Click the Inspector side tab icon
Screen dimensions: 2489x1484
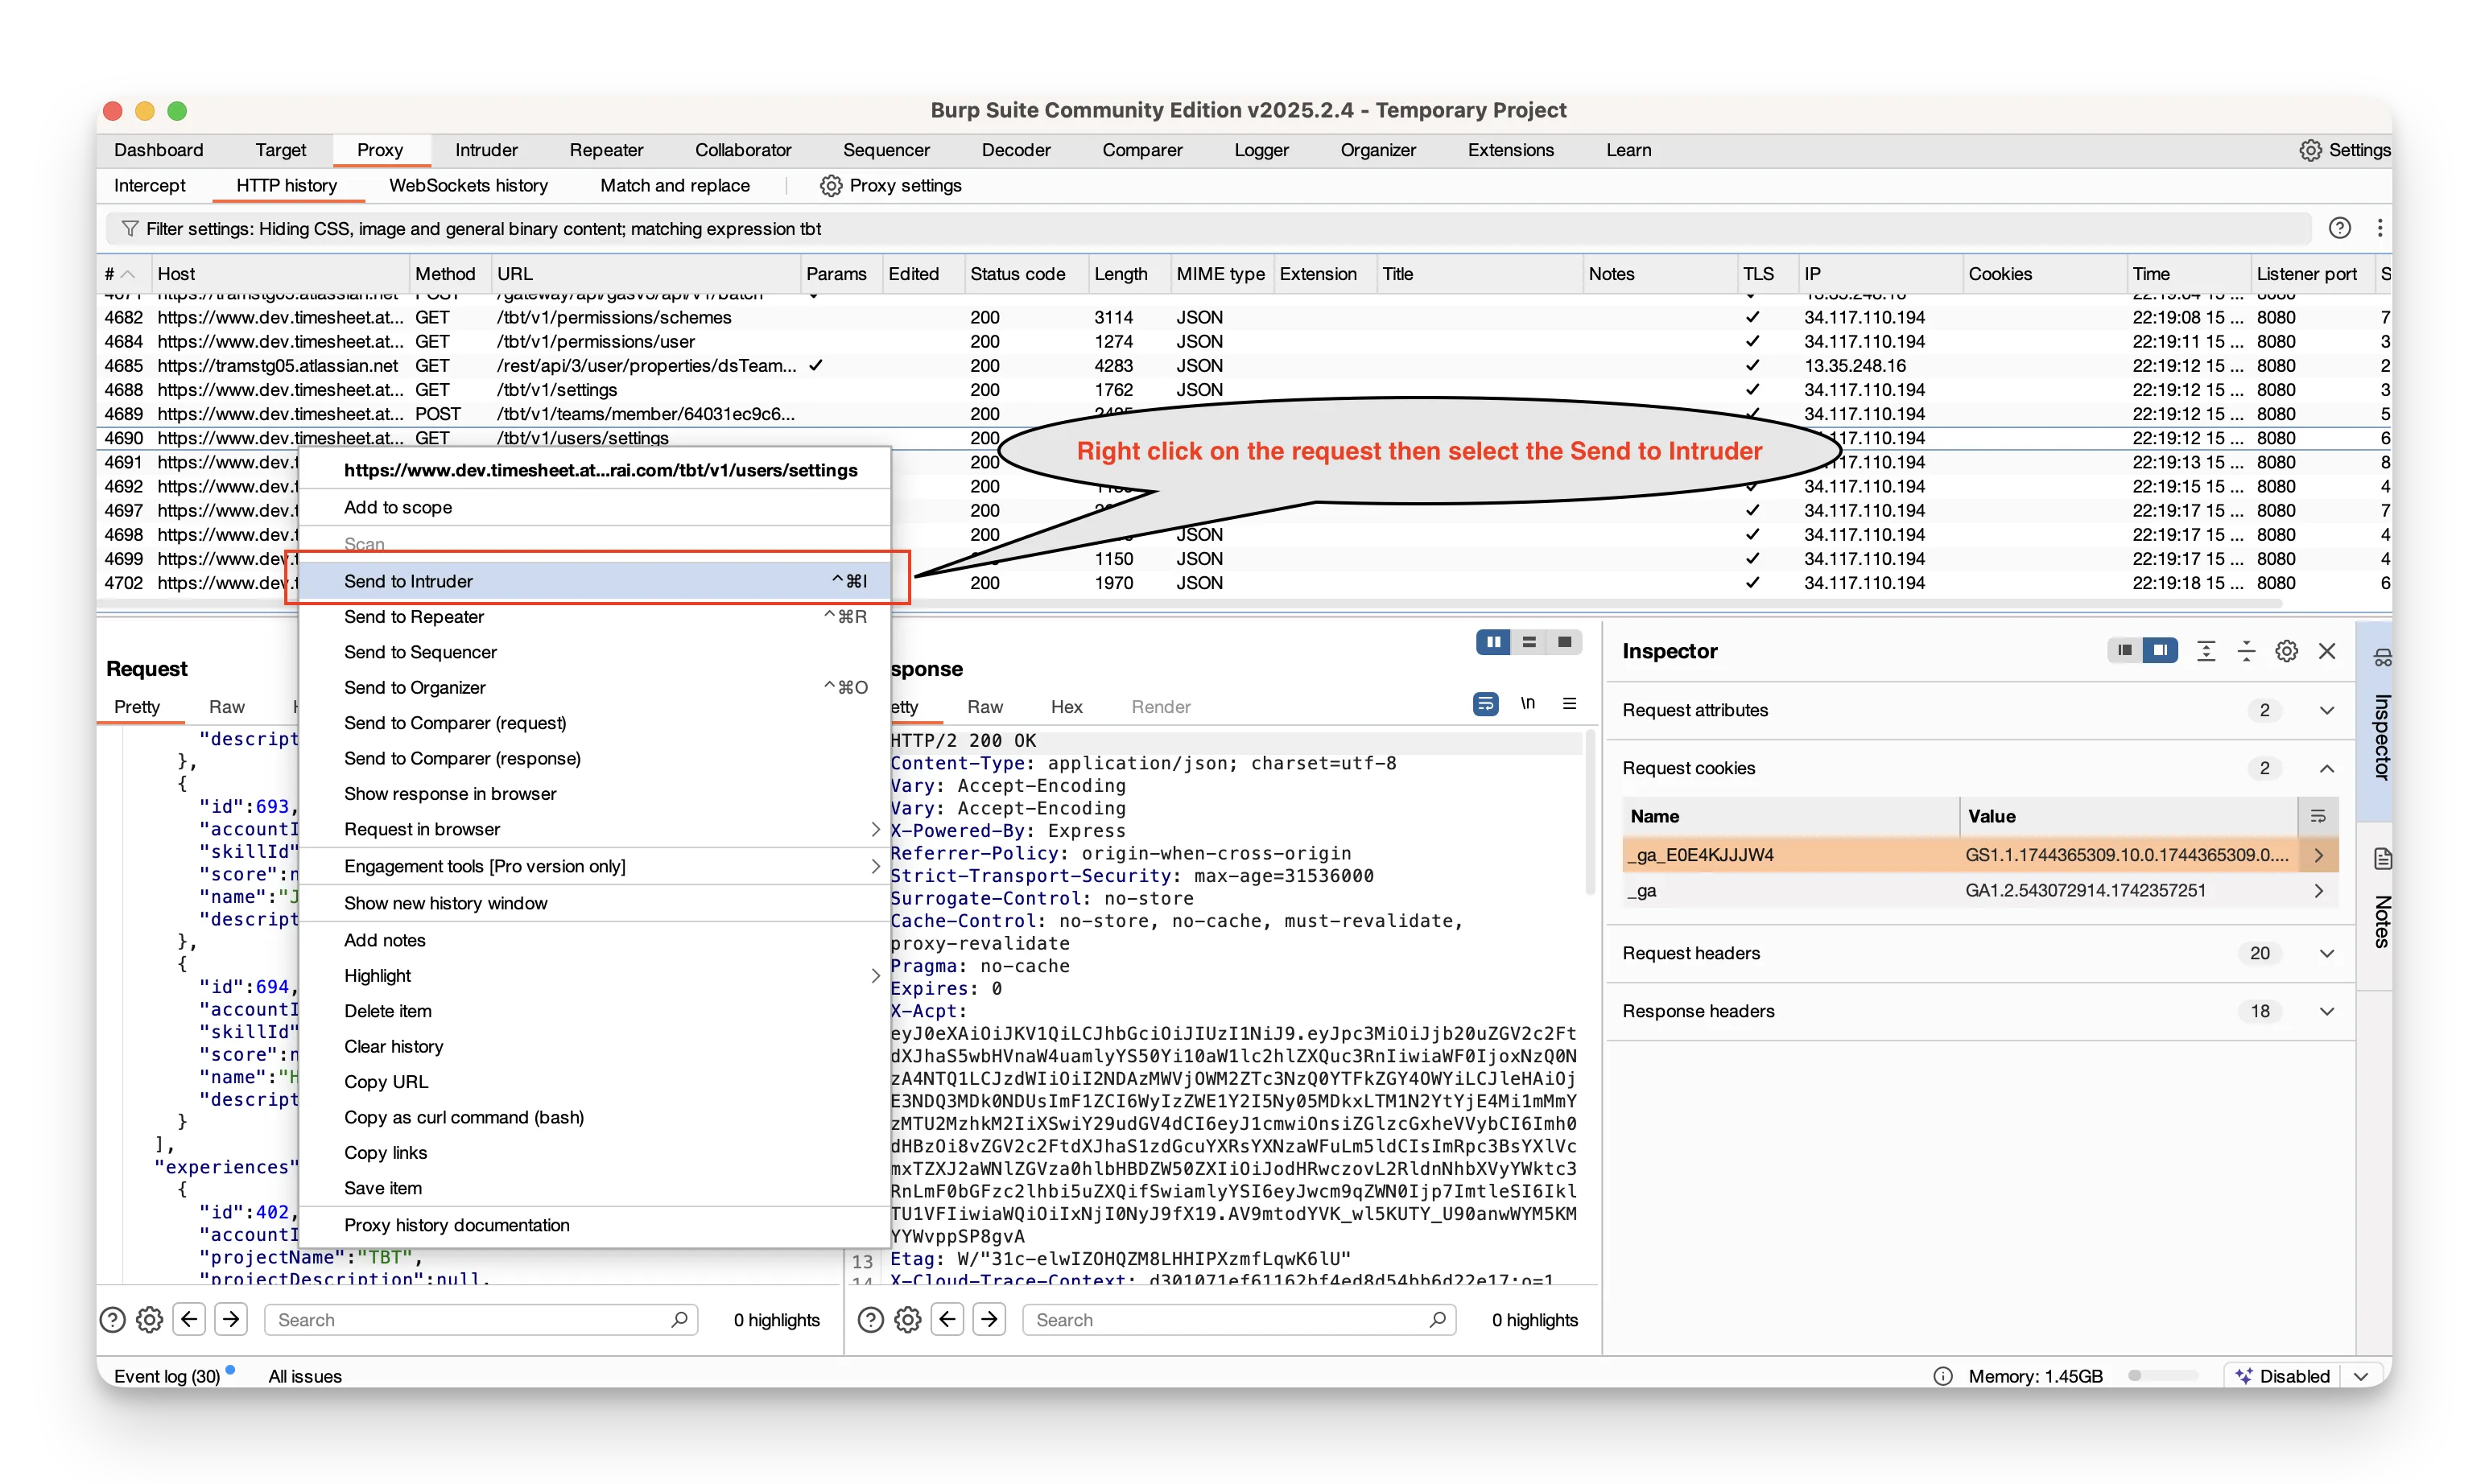tap(2382, 657)
